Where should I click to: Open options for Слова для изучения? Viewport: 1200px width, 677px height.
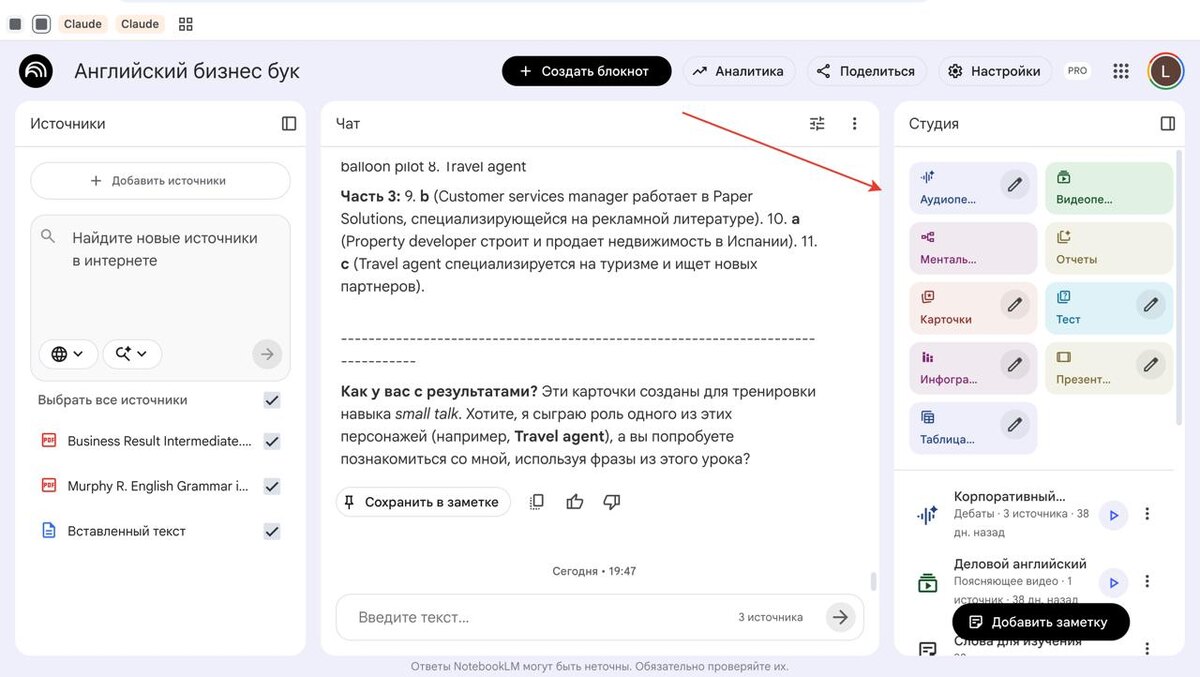(x=1147, y=648)
